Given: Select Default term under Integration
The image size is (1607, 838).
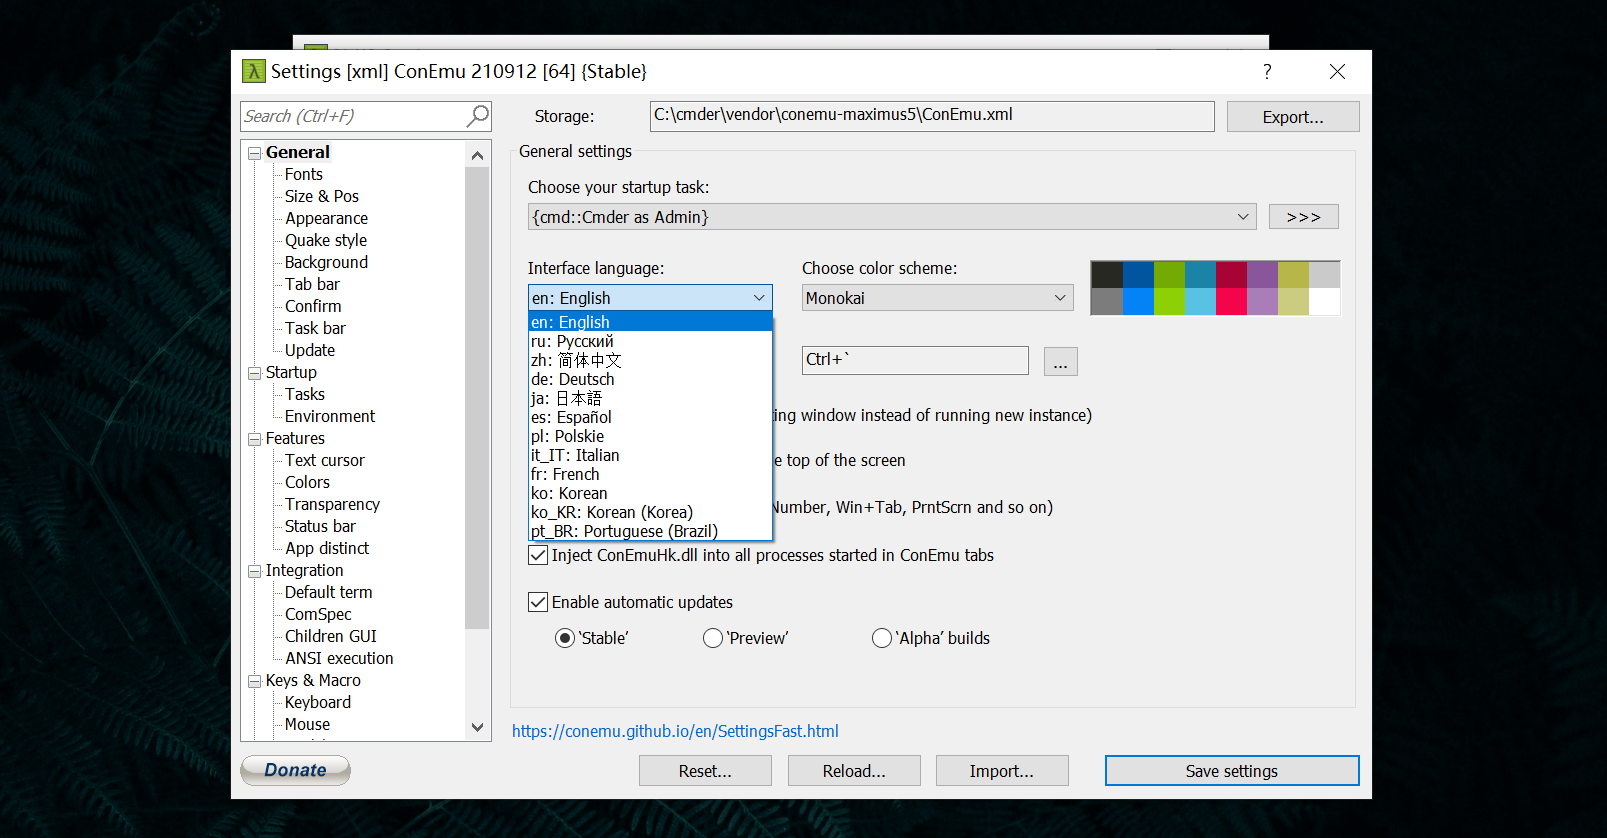Looking at the screenshot, I should pos(328,592).
